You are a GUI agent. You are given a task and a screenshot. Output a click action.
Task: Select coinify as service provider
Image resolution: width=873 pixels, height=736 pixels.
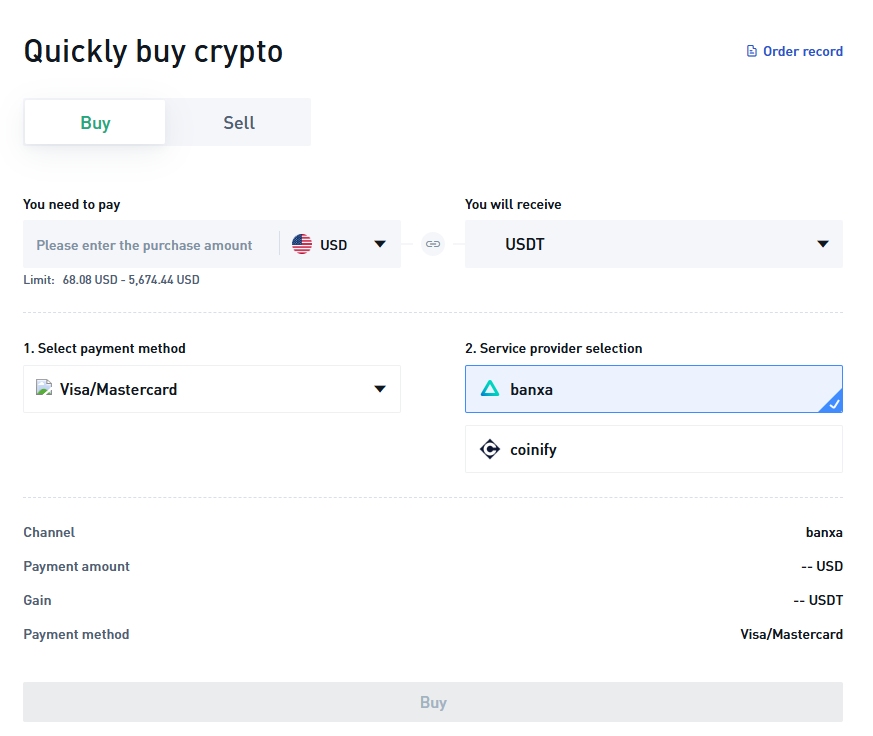click(x=653, y=449)
